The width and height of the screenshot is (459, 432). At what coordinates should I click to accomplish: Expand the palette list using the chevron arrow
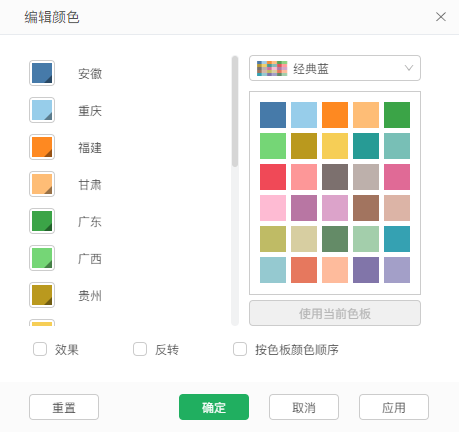pyautogui.click(x=409, y=68)
